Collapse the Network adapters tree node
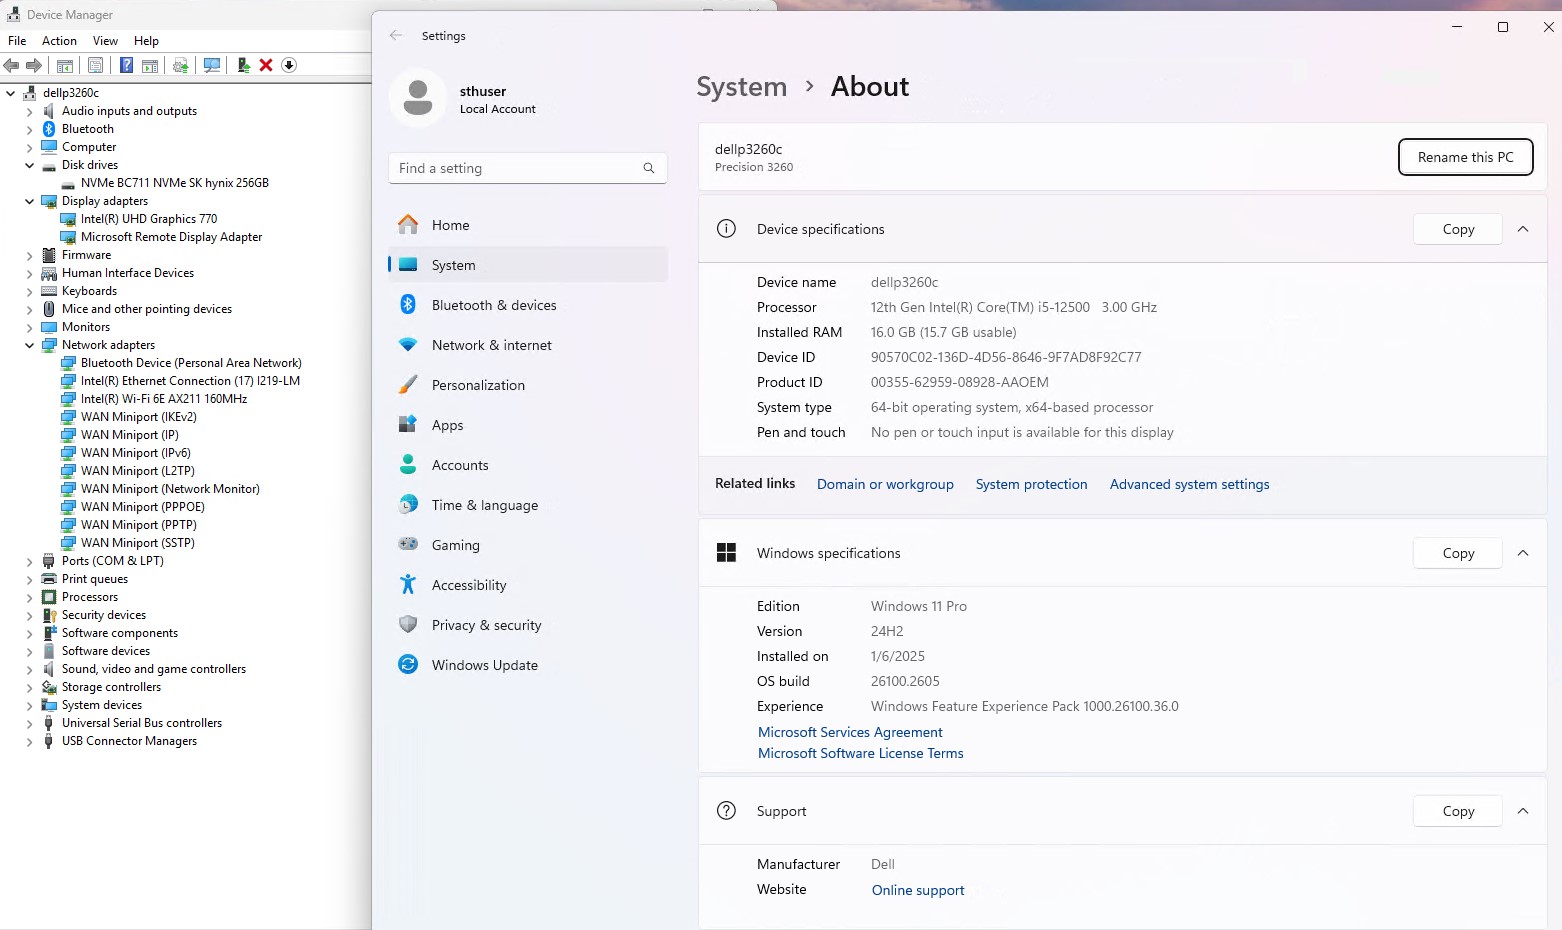This screenshot has width=1562, height=930. [29, 345]
